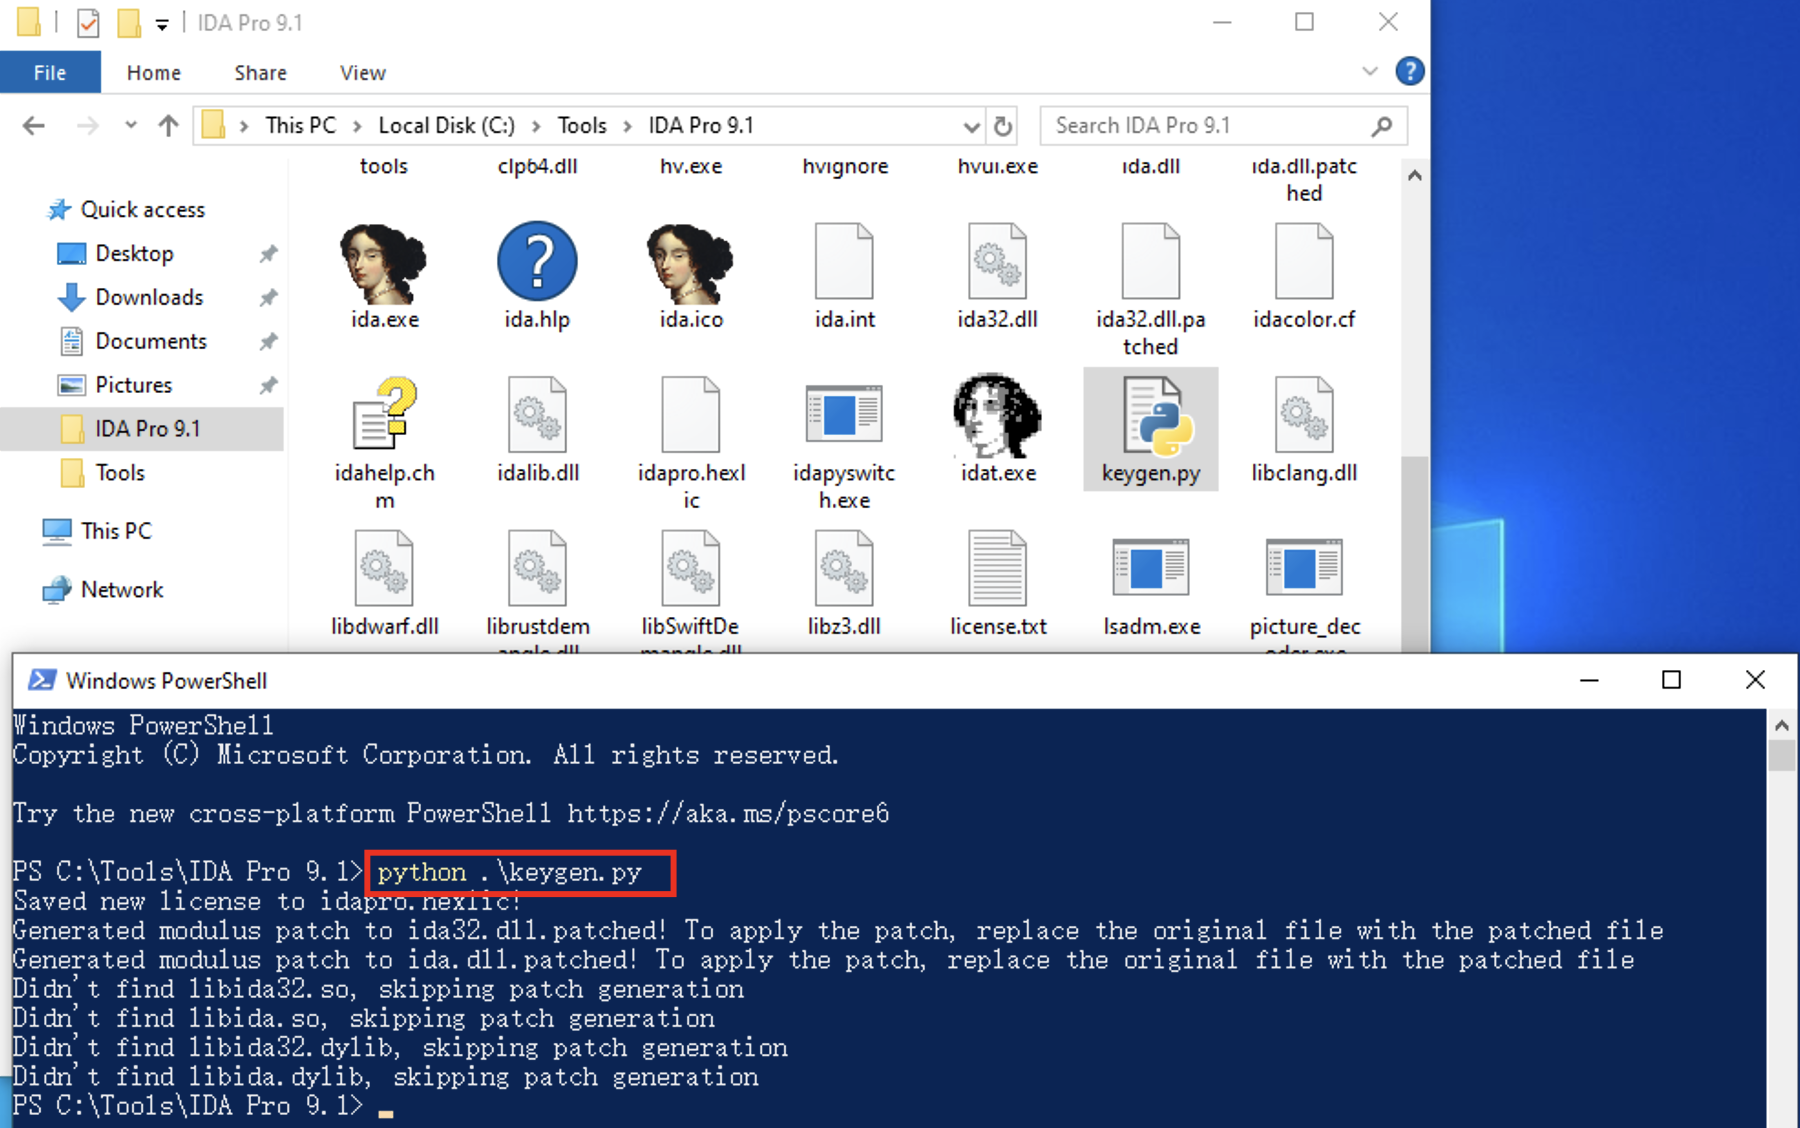
Task: Select the idat.exe file icon
Action: click(x=997, y=415)
